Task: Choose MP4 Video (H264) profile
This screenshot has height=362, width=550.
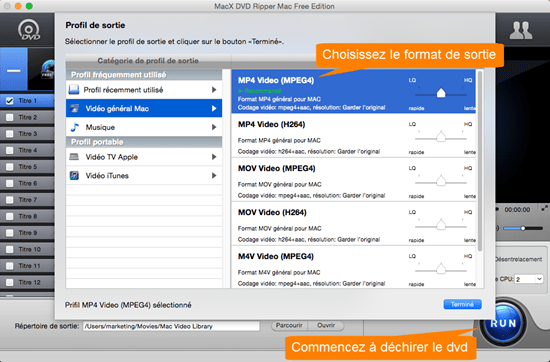Action: [354, 135]
